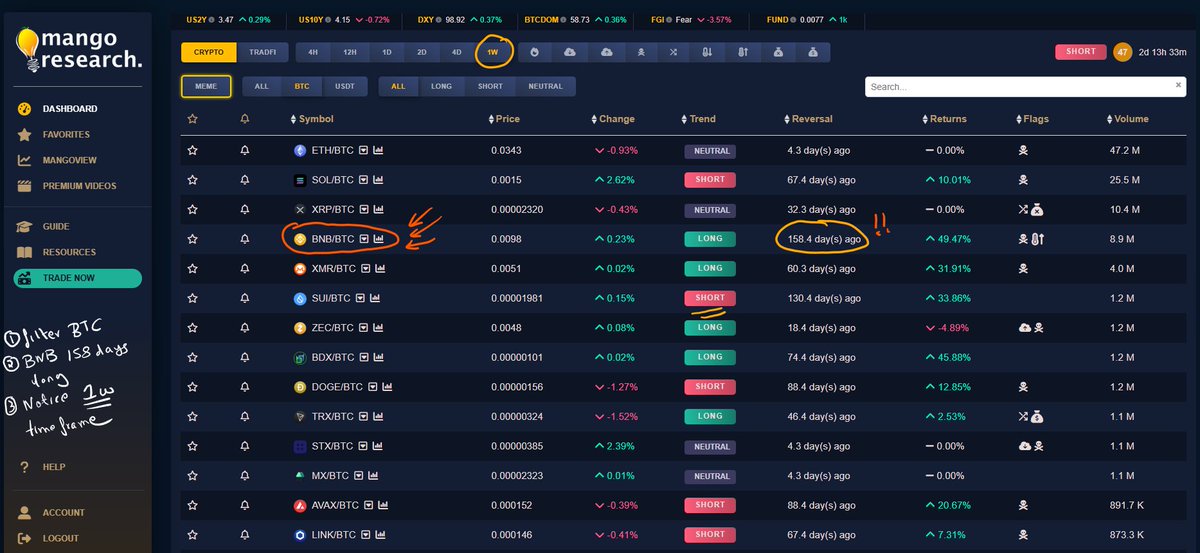Open chart icon for SOL/BTC
Viewport: 1200px width, 553px height.
[379, 180]
